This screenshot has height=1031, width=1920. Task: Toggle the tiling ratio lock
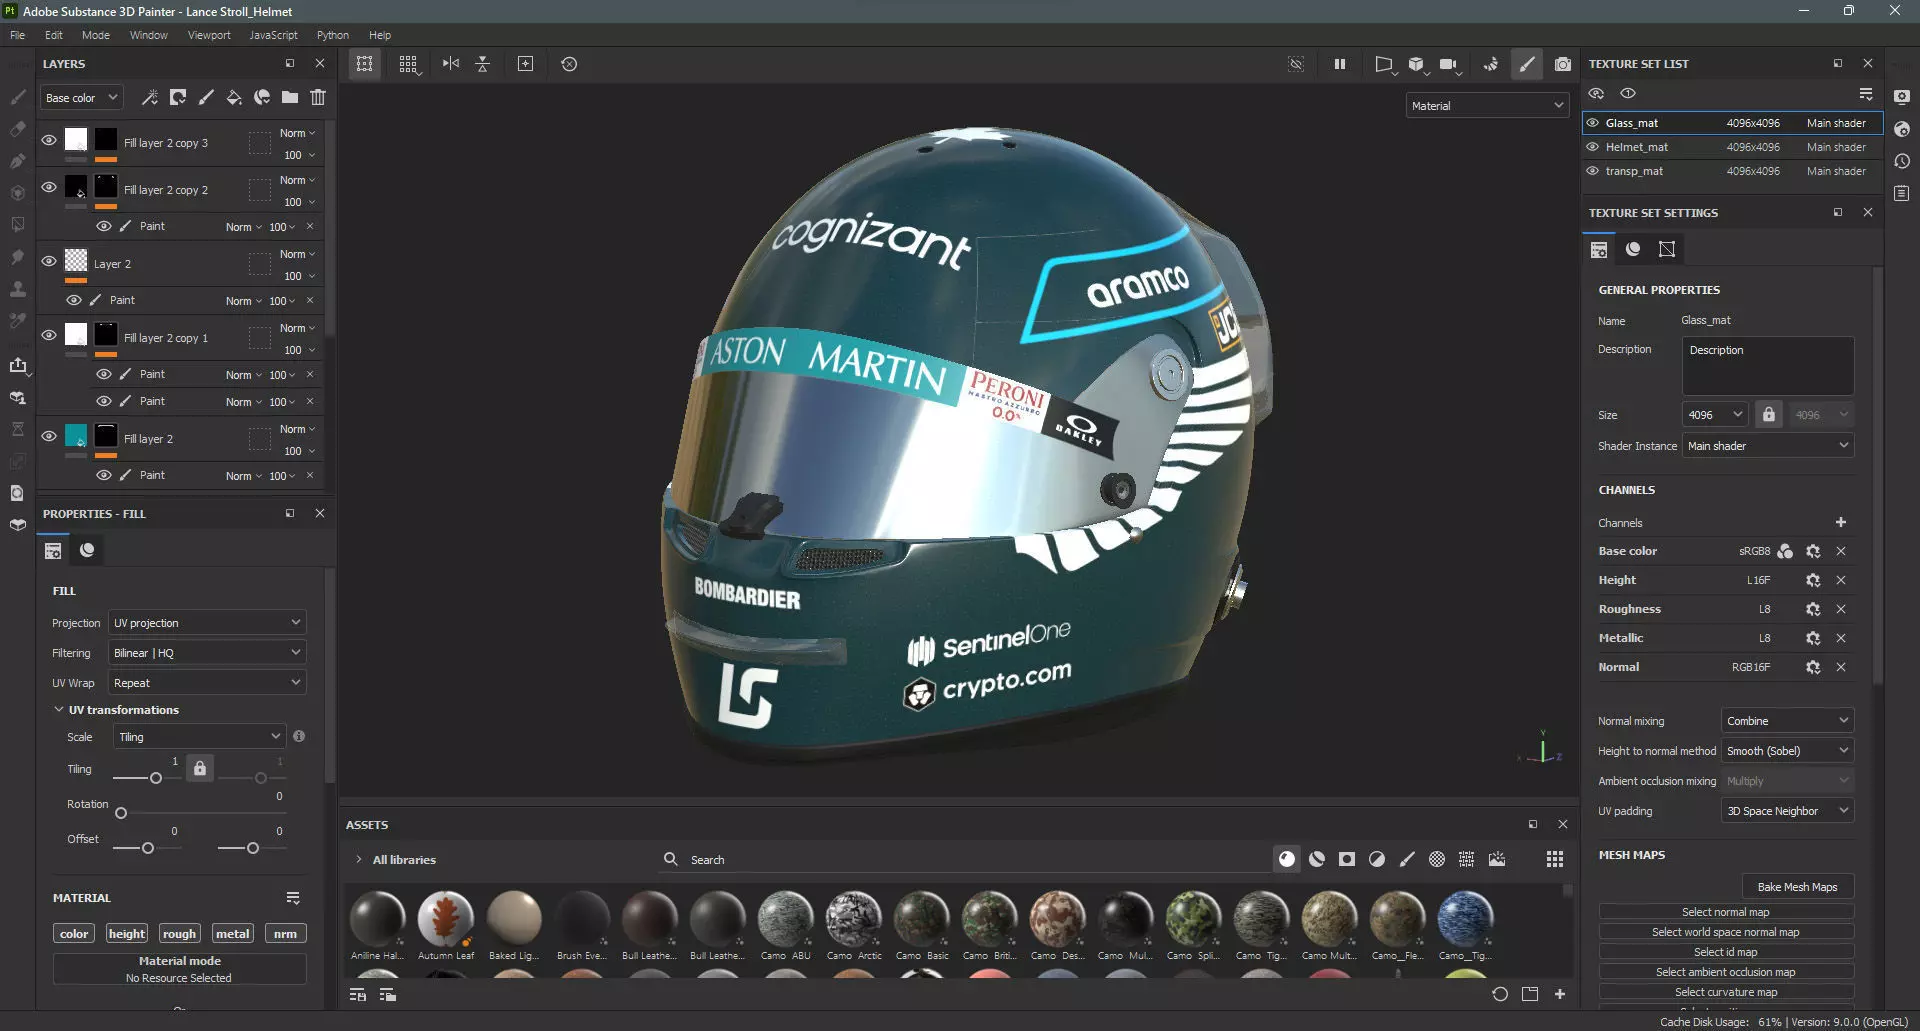pos(200,768)
